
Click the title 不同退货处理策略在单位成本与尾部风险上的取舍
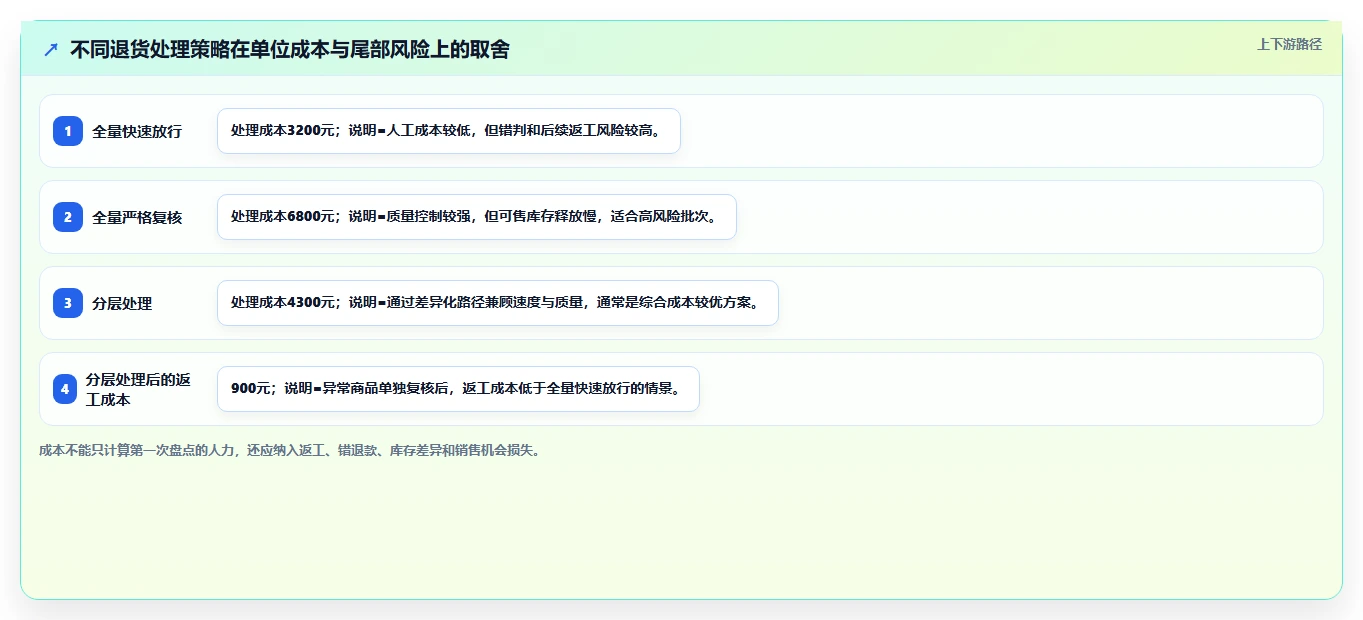coord(290,49)
